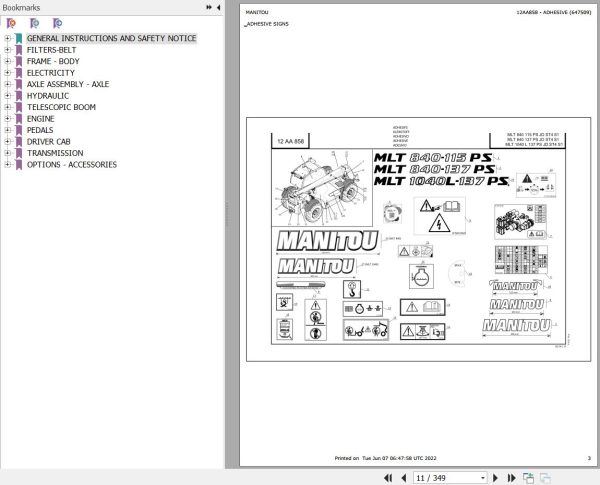Select the GENERAL INSTRUCTIONS AND SAFETY NOTICE bookmark
Image resolution: width=600 pixels, height=485 pixels.
tap(111, 38)
